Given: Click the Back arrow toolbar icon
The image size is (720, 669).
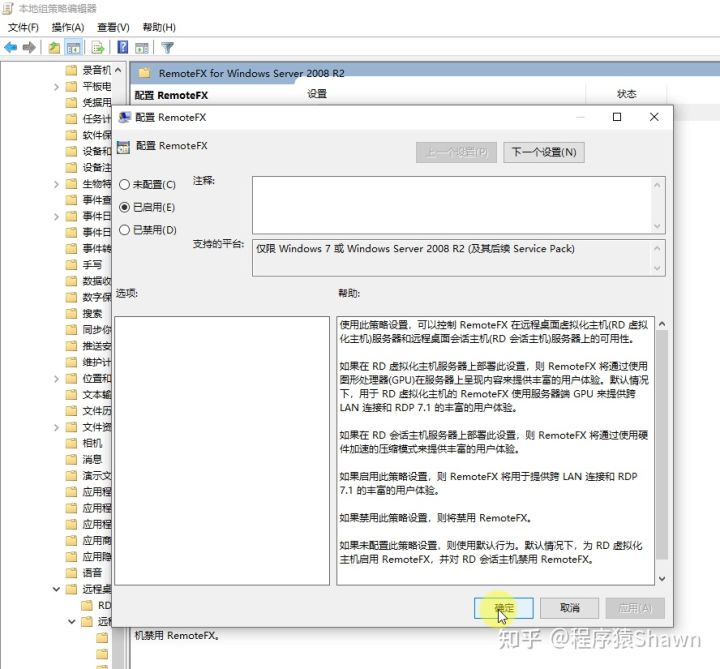Looking at the screenshot, I should coord(11,47).
